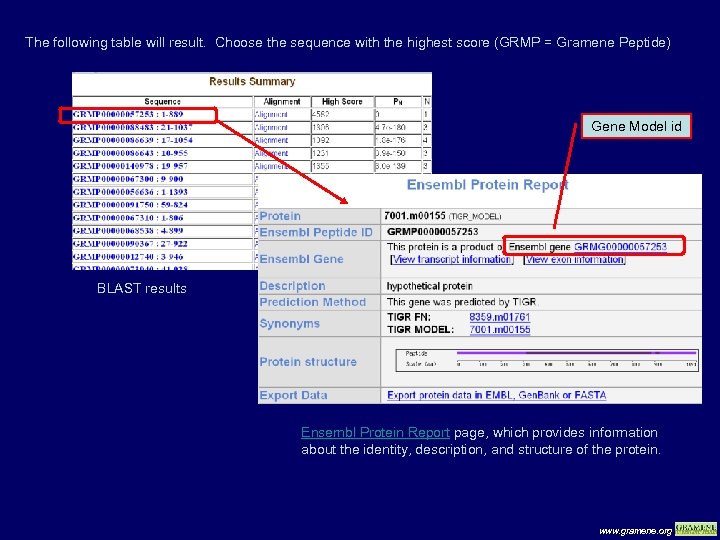The width and height of the screenshot is (720, 540).
Task: Open TIGR MODEL synonym 7001.m00155 link
Action: coord(500,329)
